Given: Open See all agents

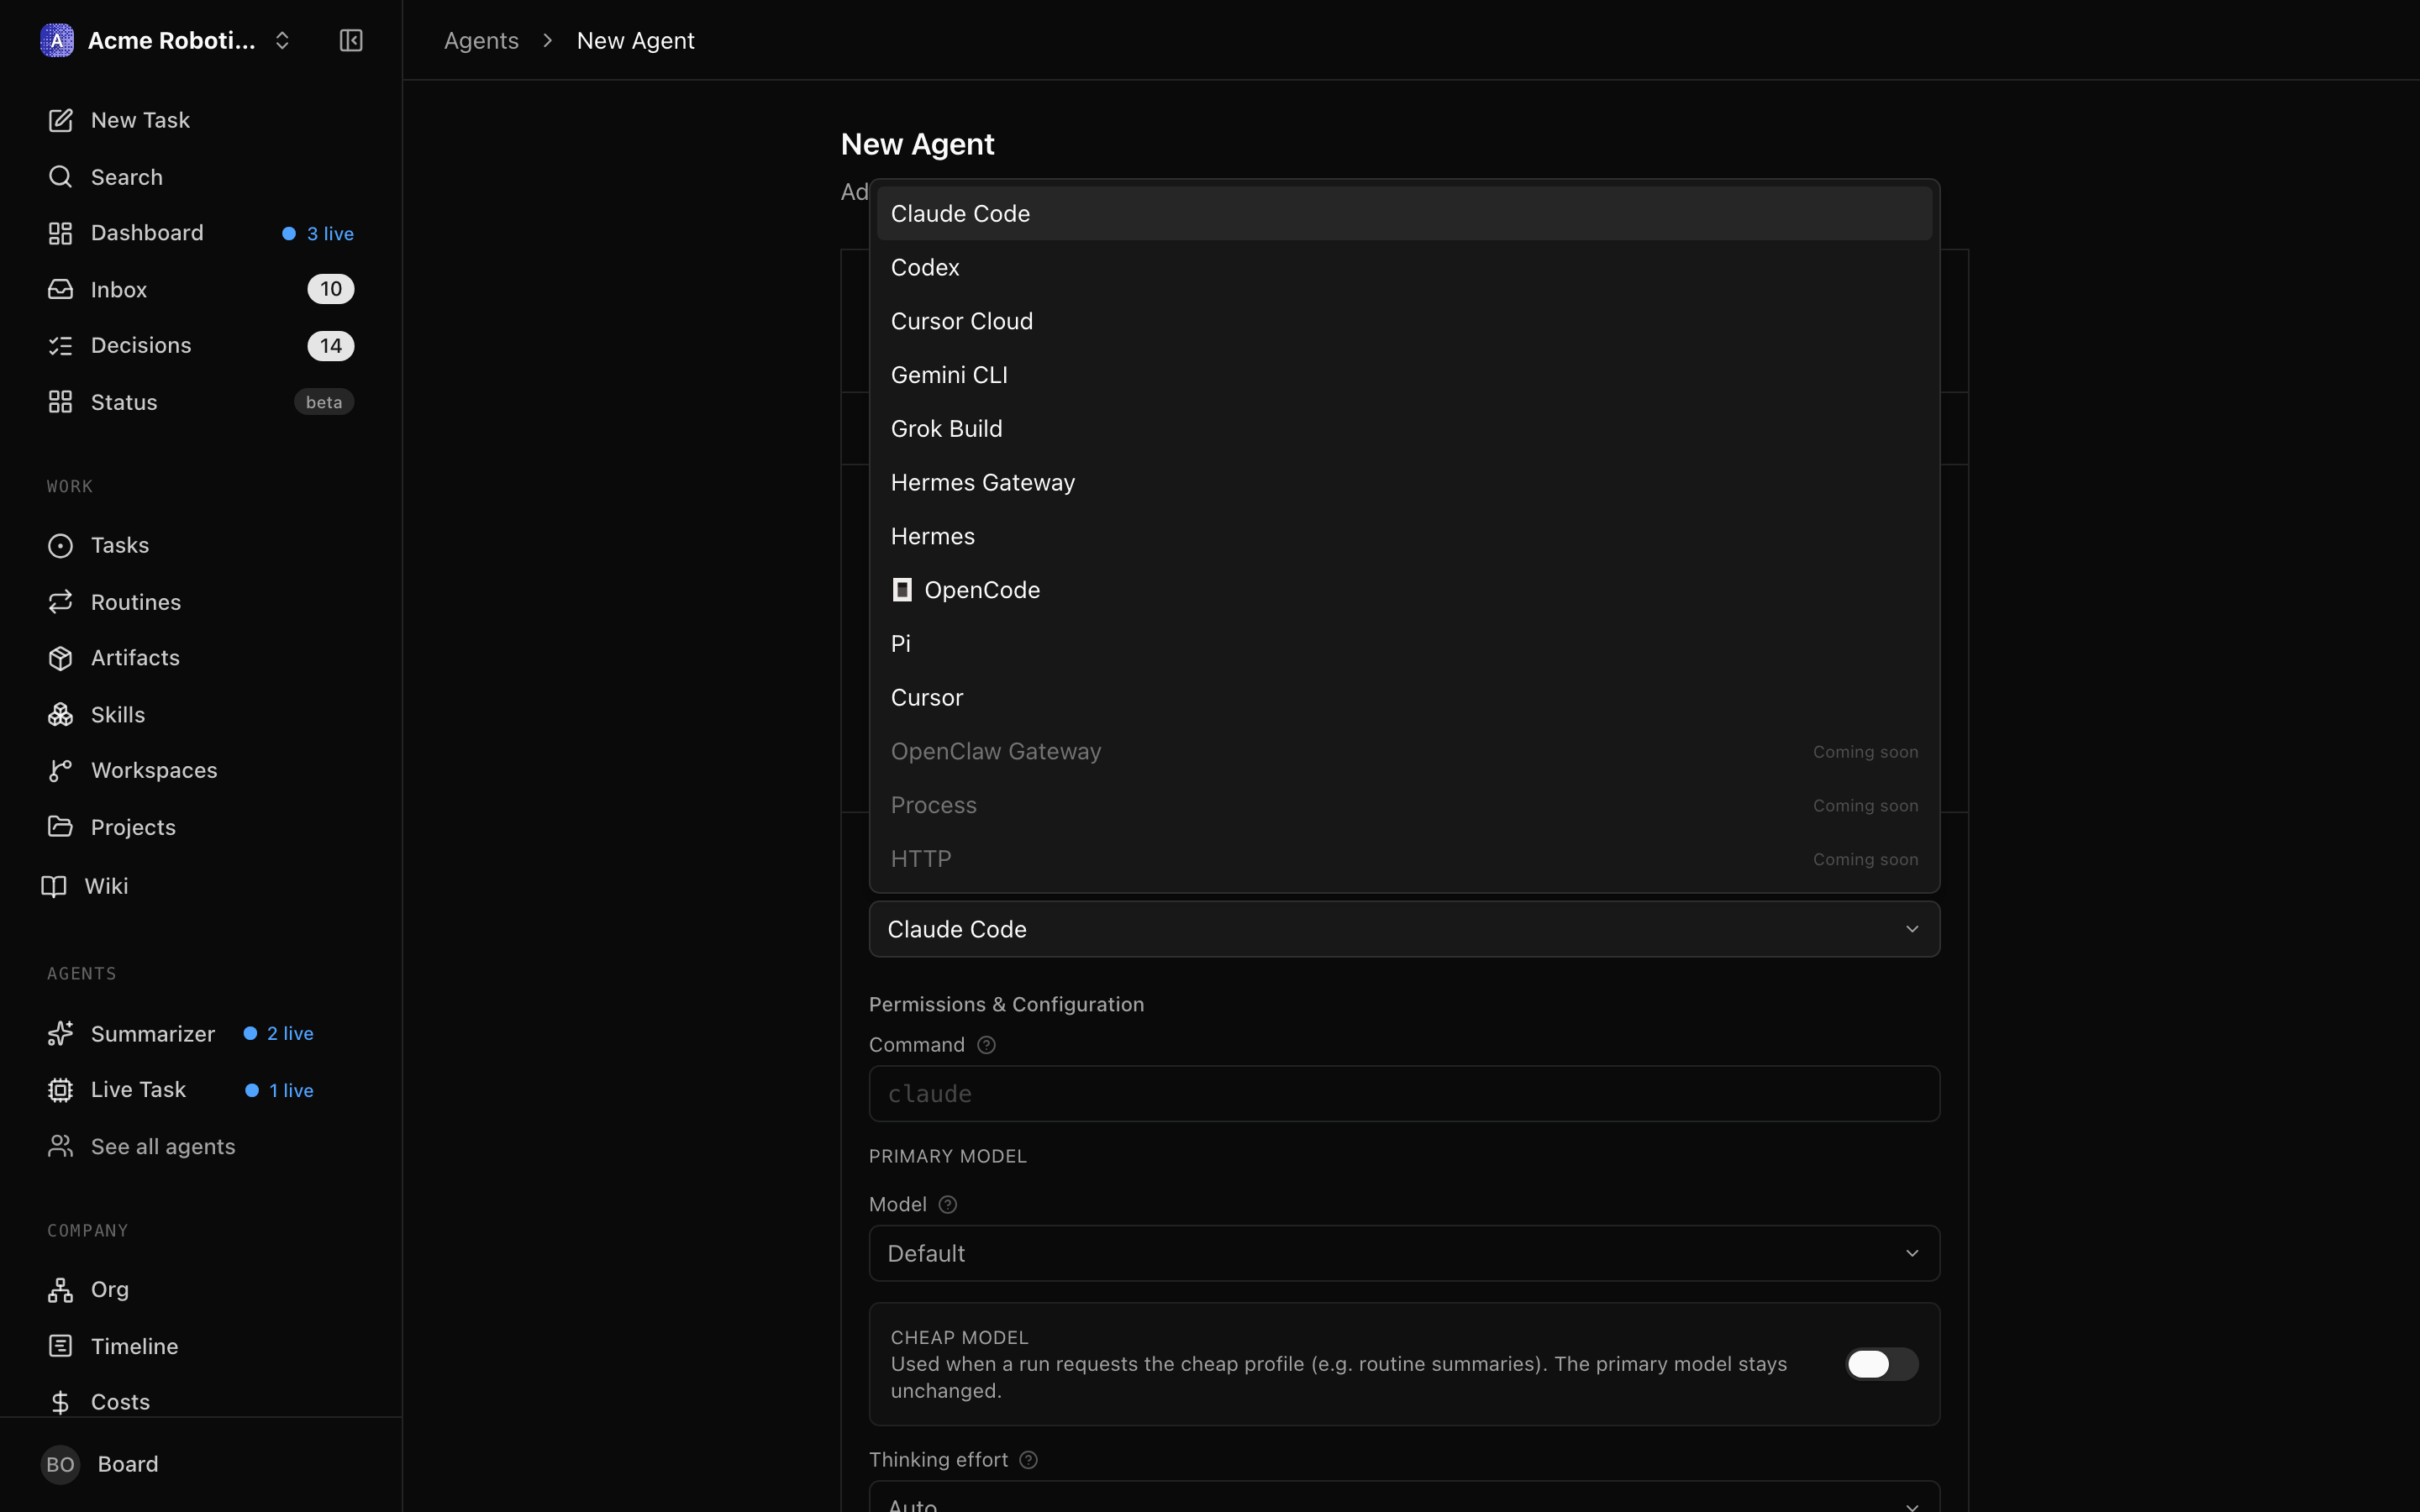Looking at the screenshot, I should 201,1146.
